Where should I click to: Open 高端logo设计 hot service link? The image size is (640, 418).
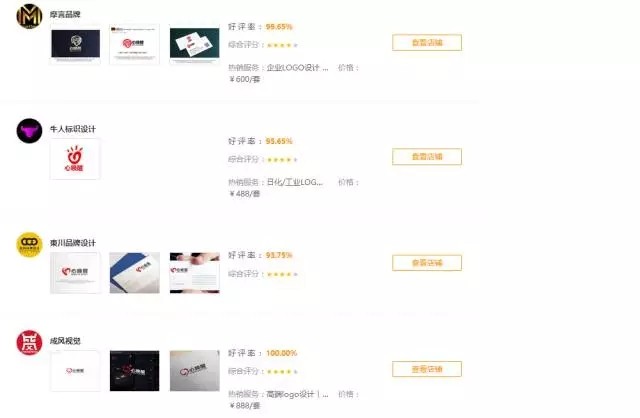(x=298, y=394)
